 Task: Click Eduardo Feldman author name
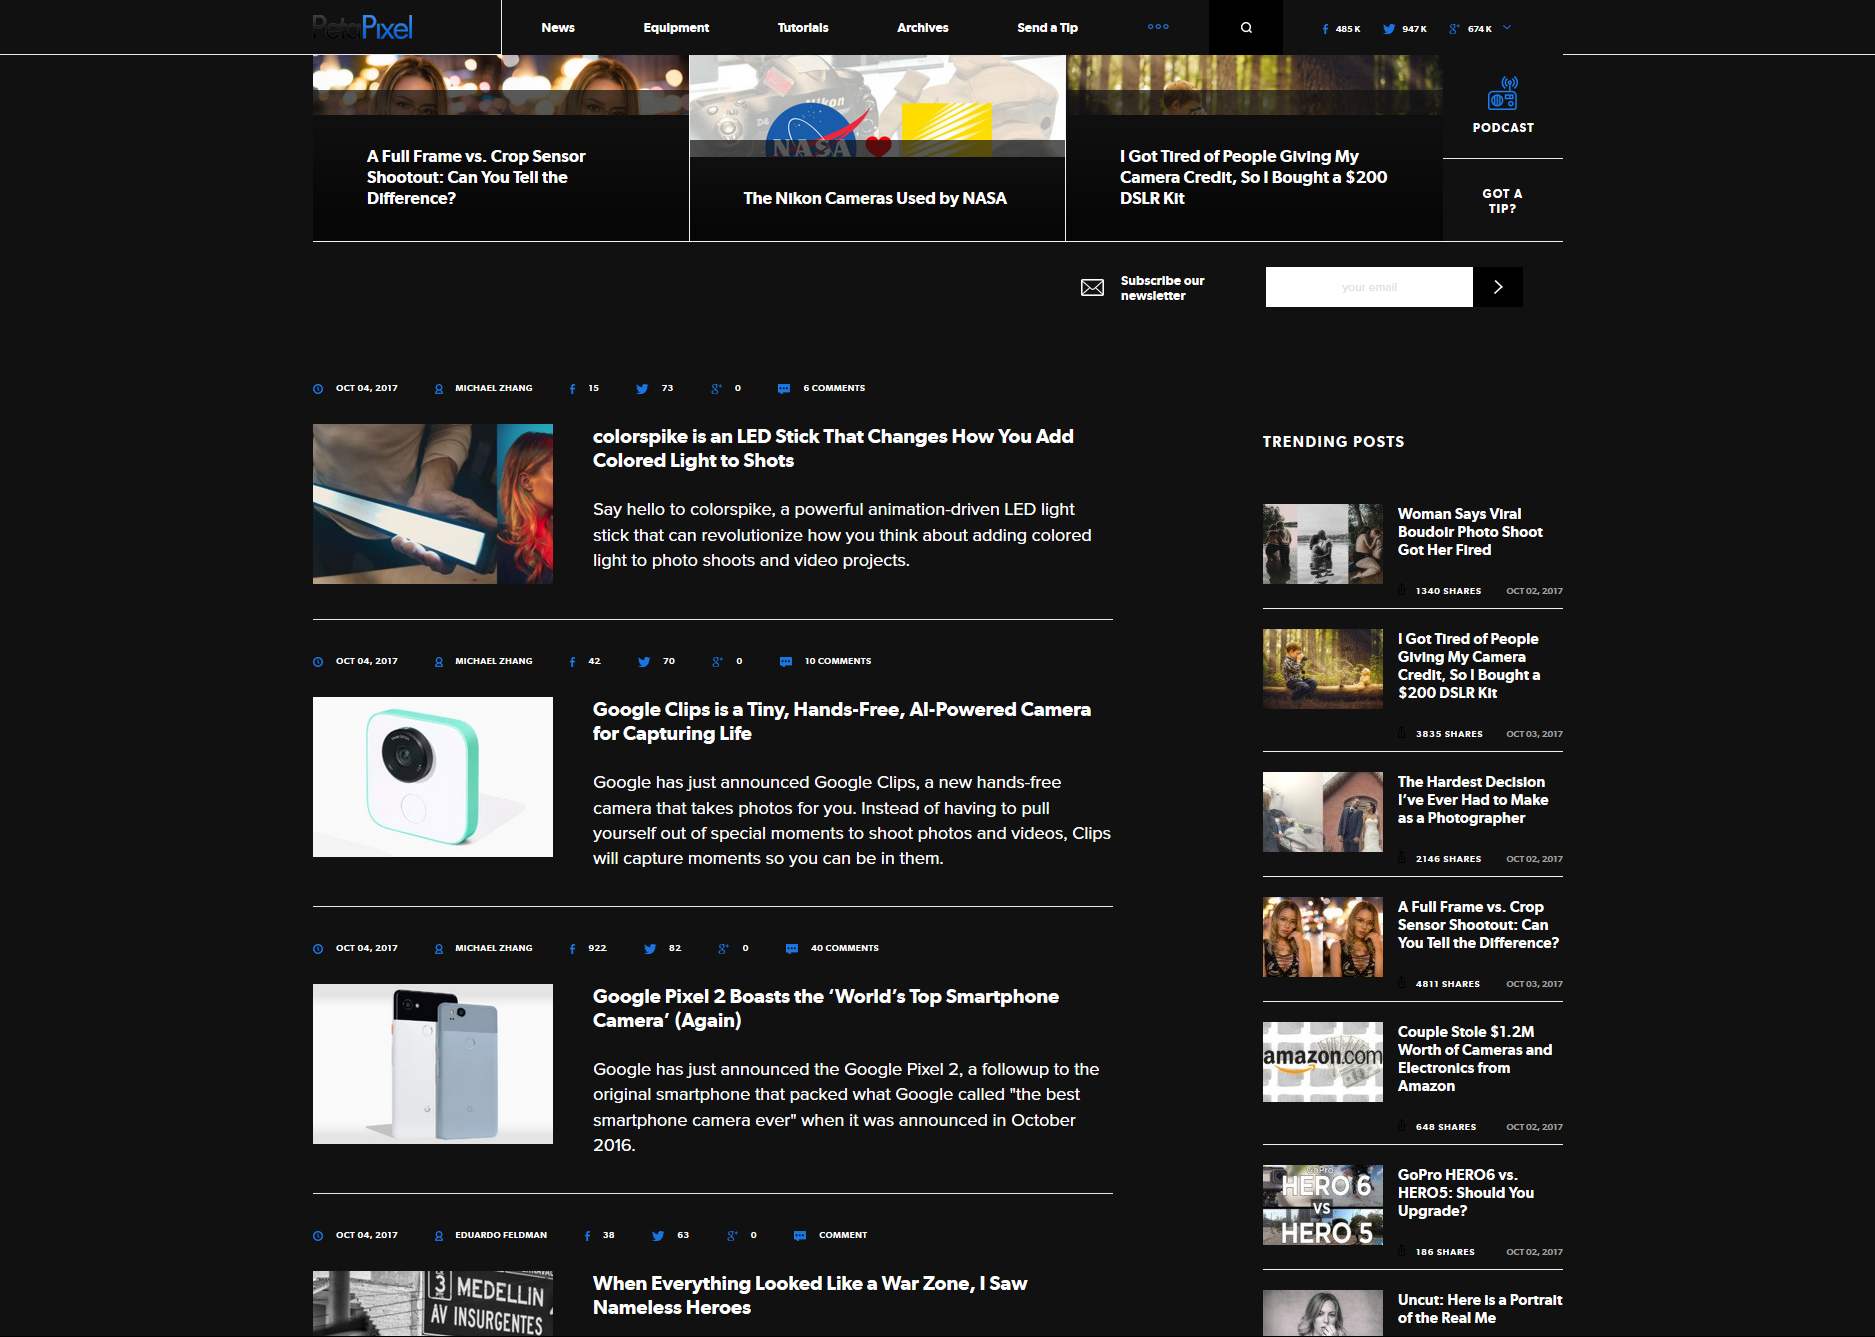[501, 1235]
